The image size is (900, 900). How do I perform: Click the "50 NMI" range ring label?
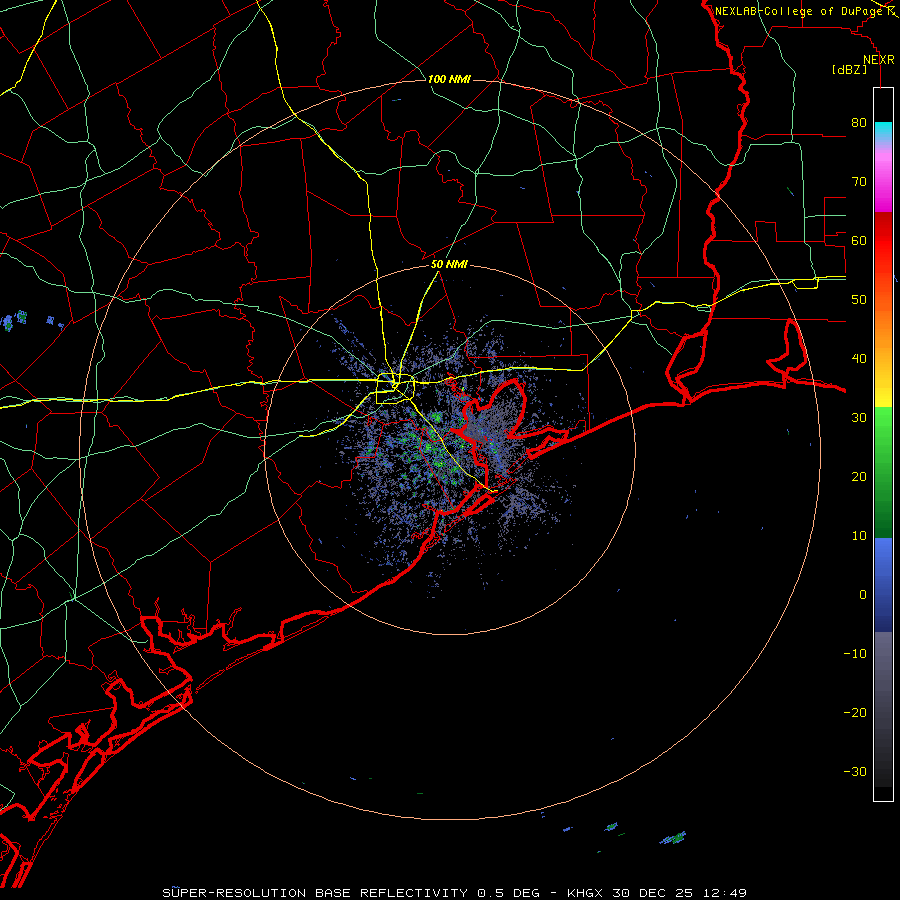pos(449,265)
